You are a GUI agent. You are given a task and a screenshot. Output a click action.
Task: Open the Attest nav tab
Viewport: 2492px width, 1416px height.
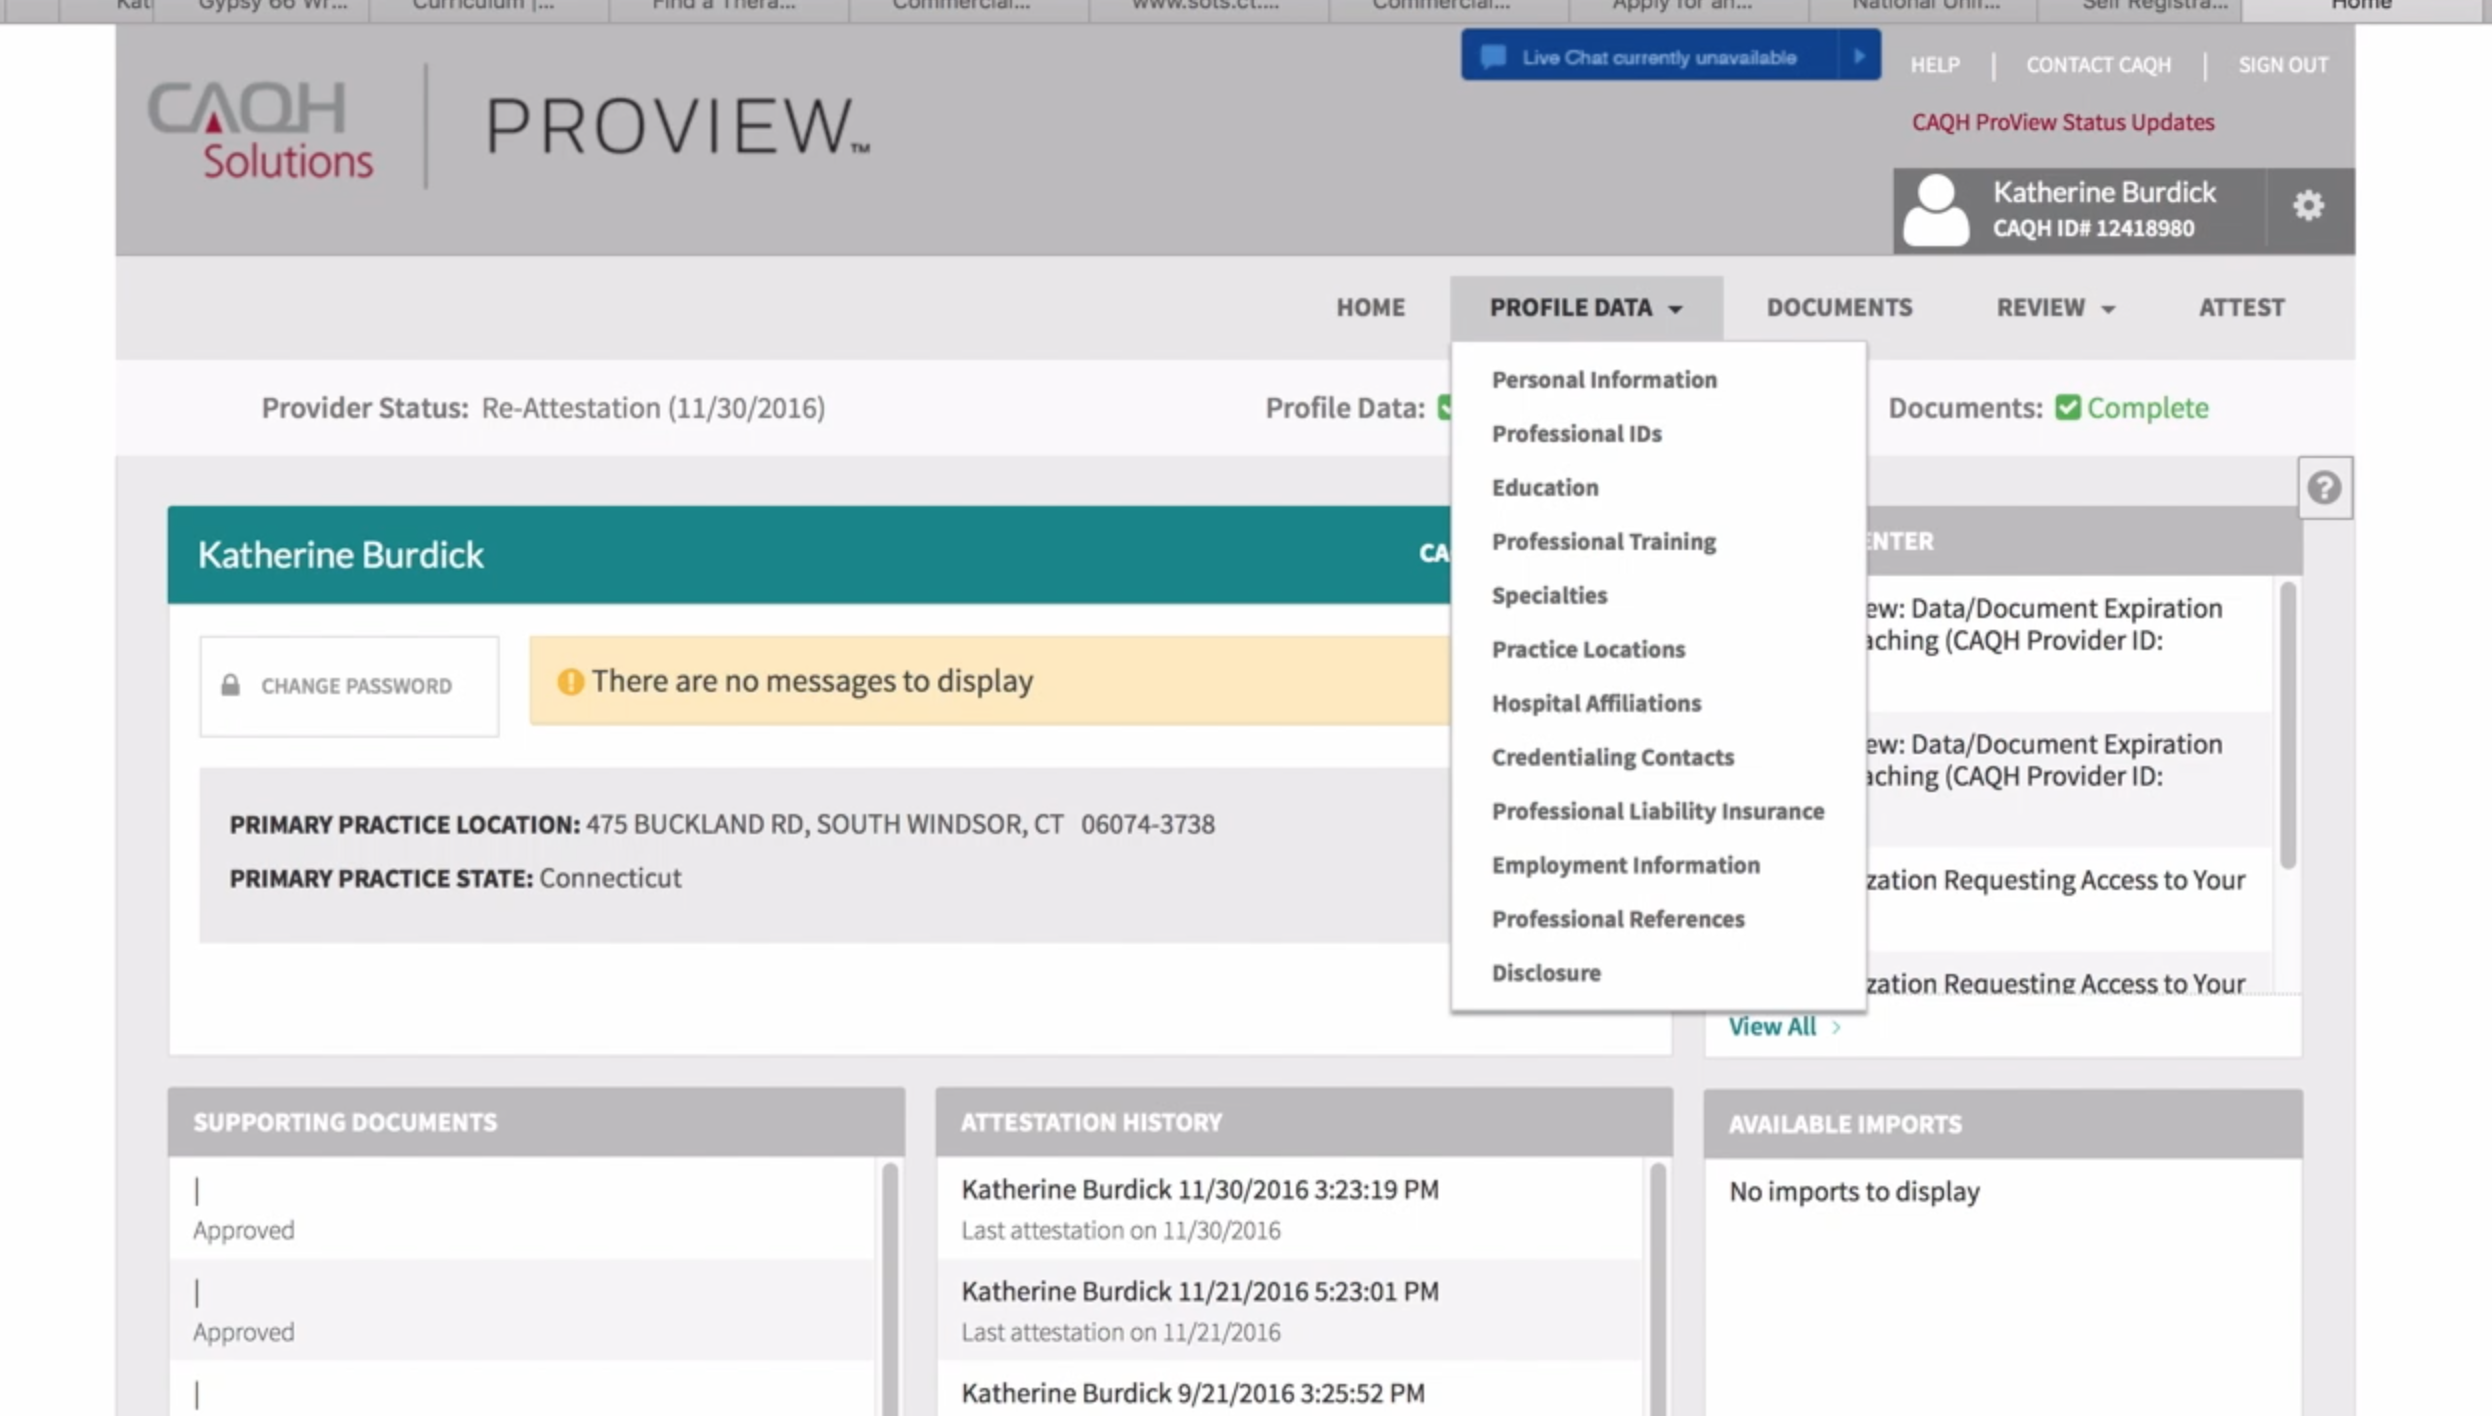(x=2241, y=308)
